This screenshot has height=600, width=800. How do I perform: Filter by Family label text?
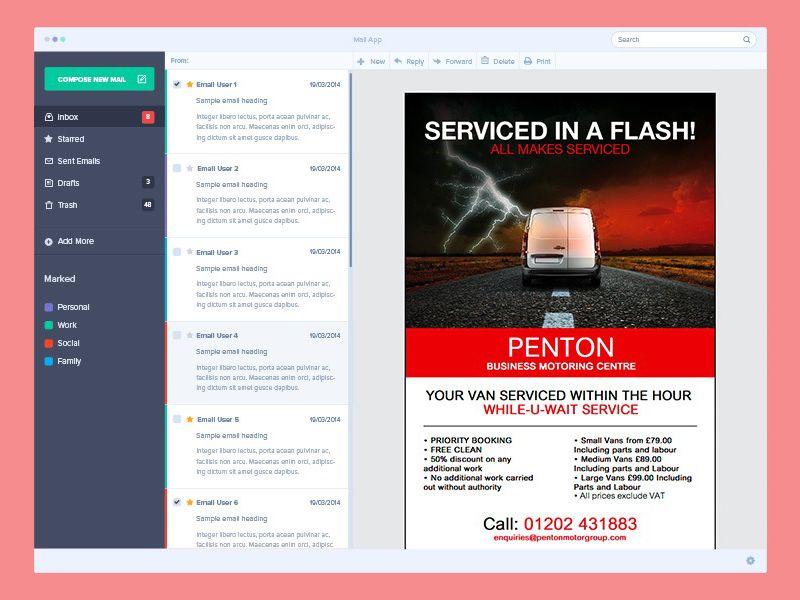click(x=69, y=361)
